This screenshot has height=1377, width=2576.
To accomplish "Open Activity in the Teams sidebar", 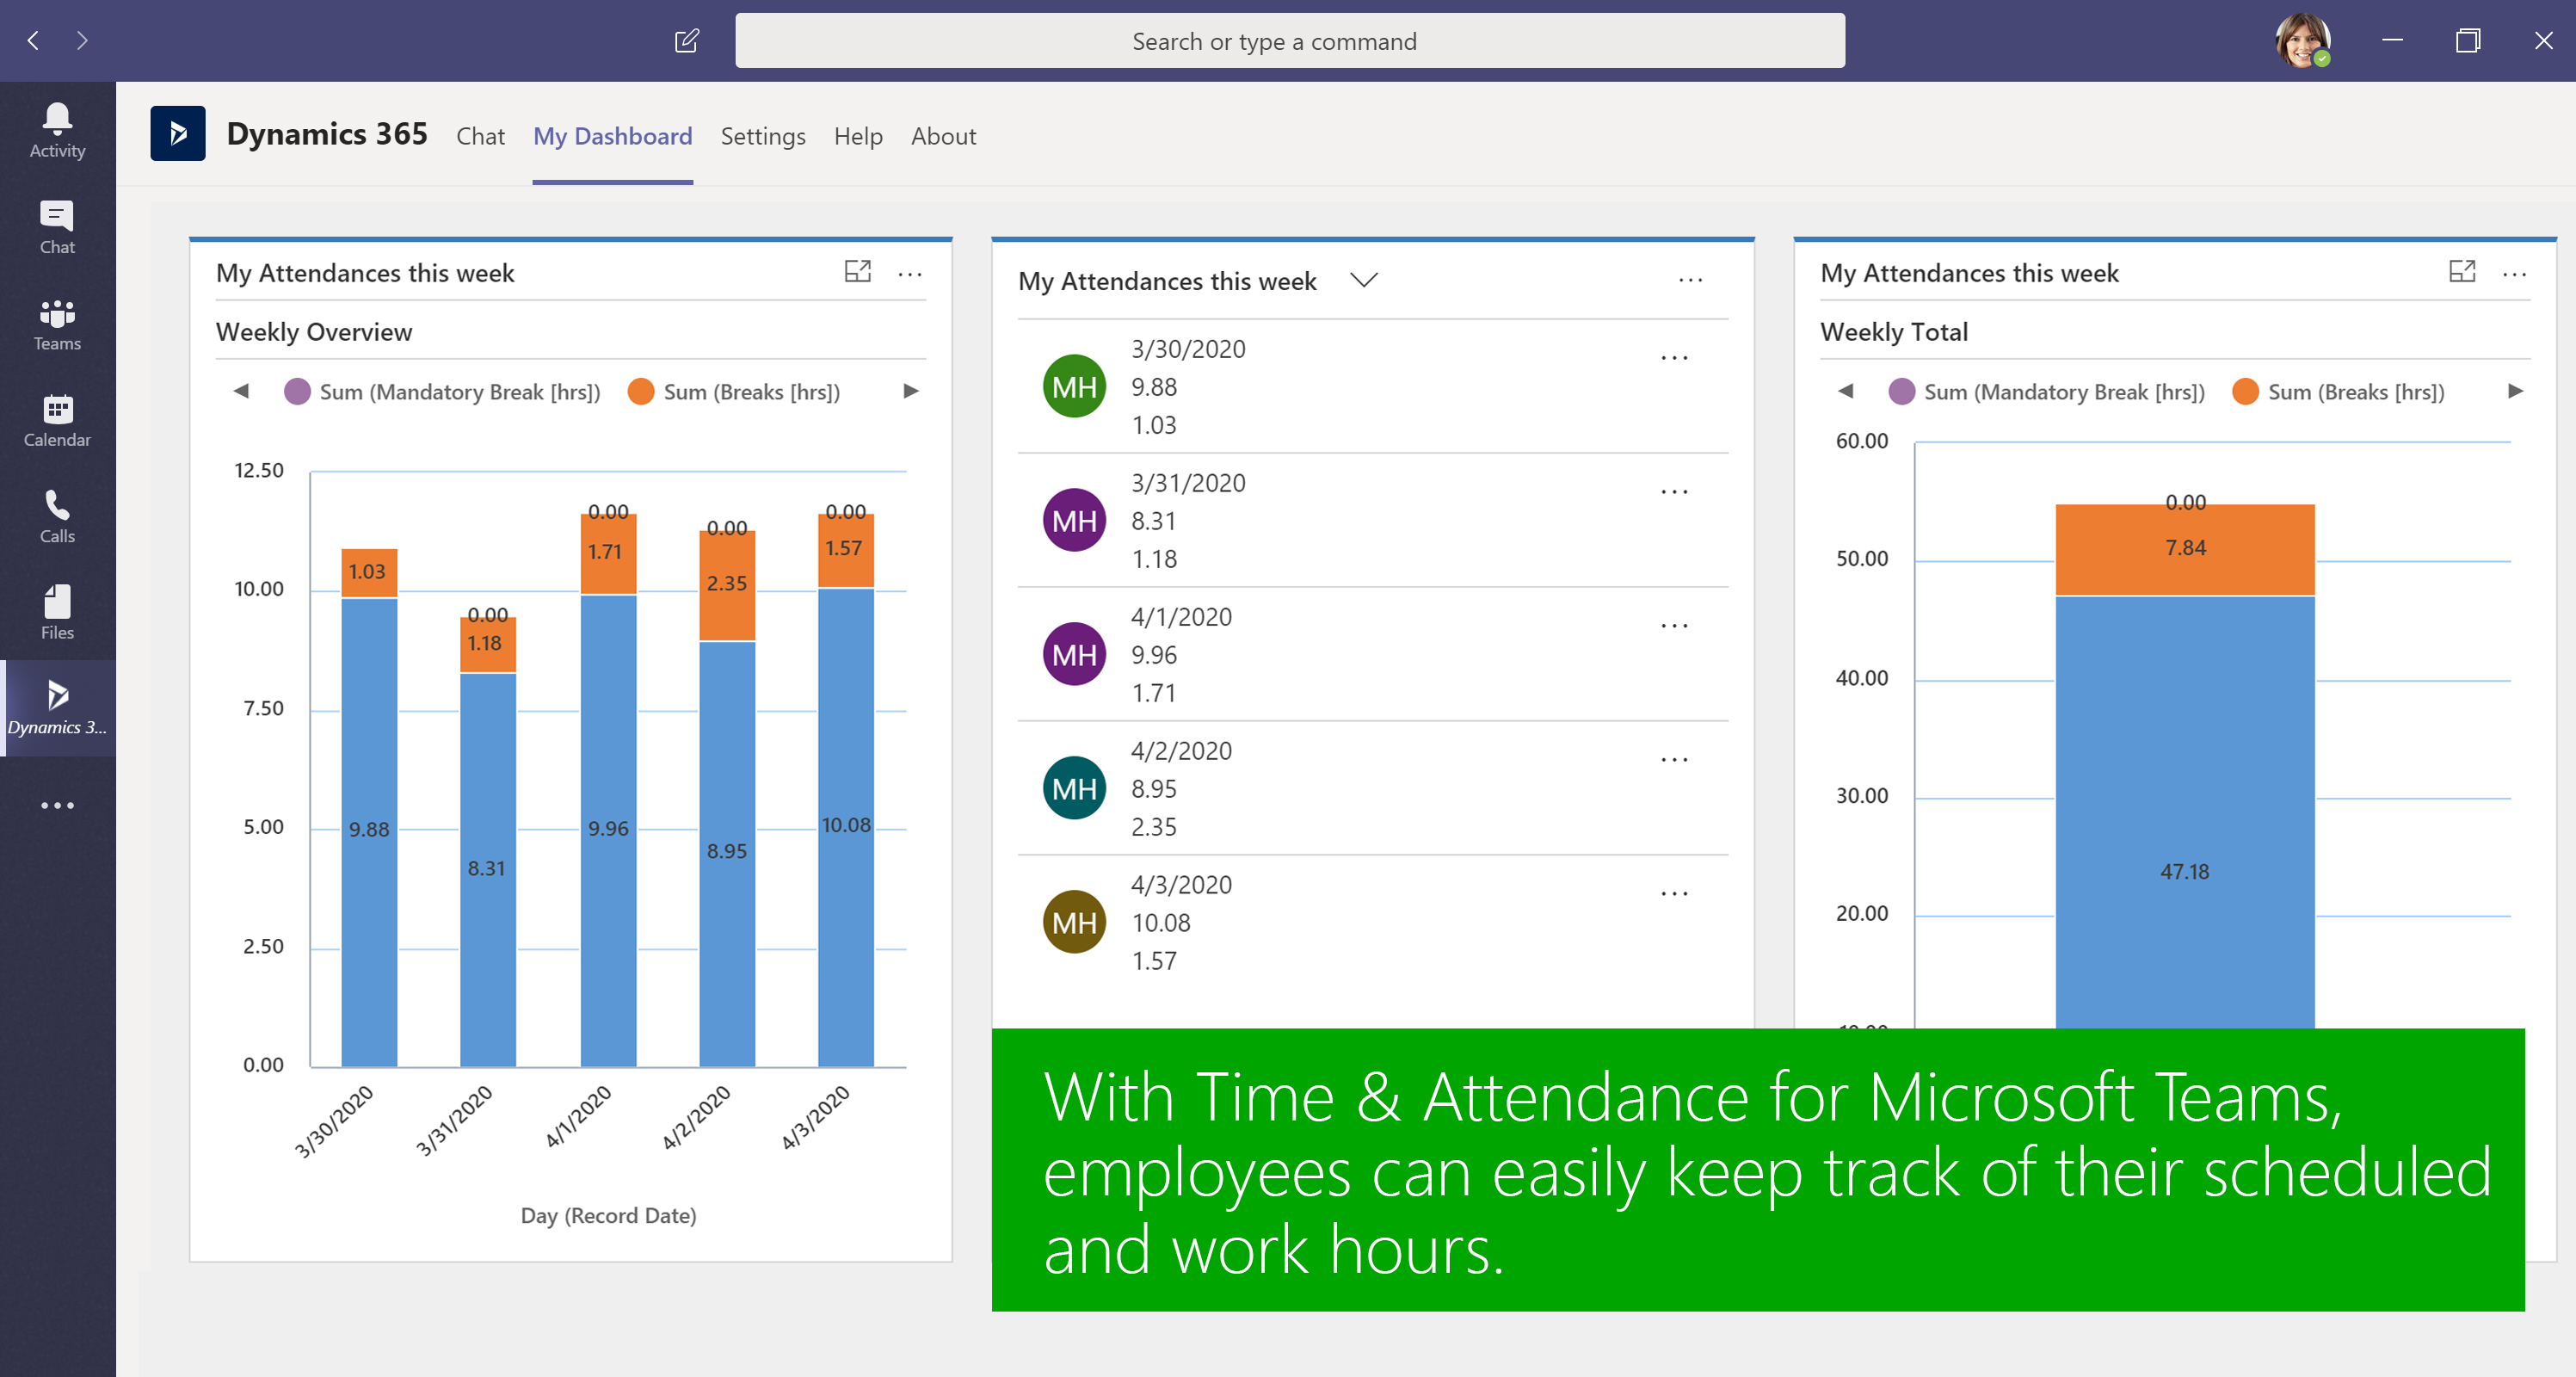I will [57, 130].
